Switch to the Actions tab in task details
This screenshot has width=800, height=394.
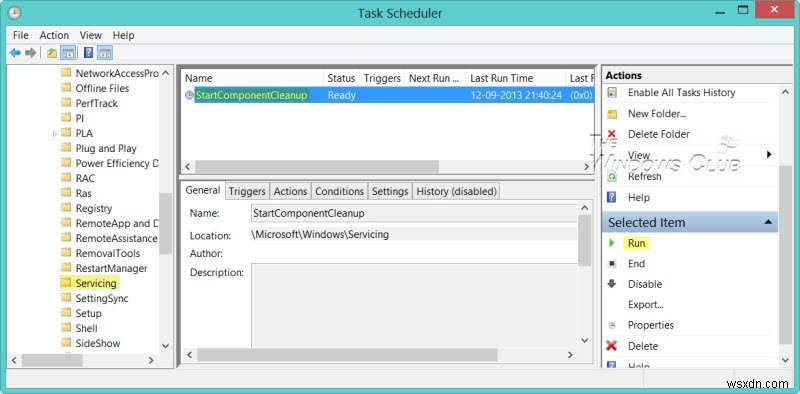click(290, 191)
